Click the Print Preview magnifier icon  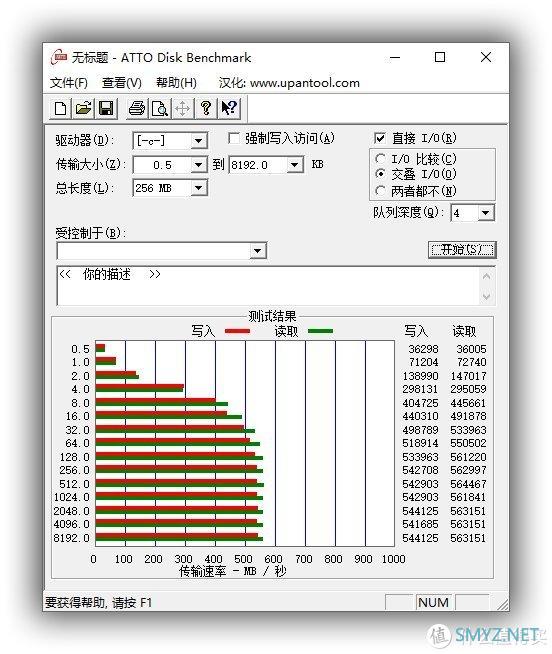click(x=159, y=108)
